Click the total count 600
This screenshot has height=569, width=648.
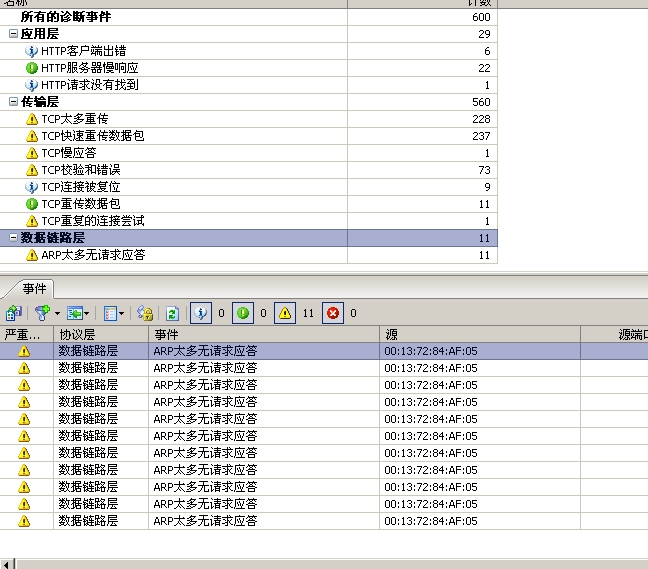[481, 17]
